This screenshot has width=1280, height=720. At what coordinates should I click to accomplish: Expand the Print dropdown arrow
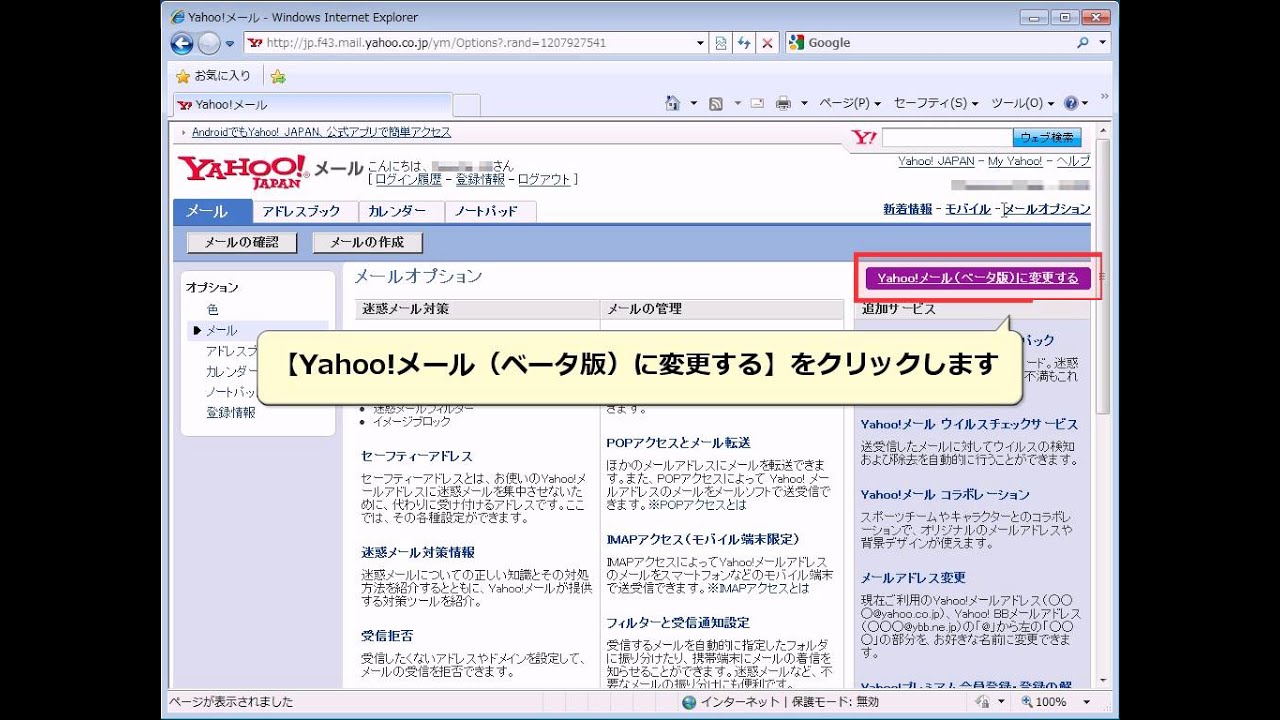tap(804, 103)
